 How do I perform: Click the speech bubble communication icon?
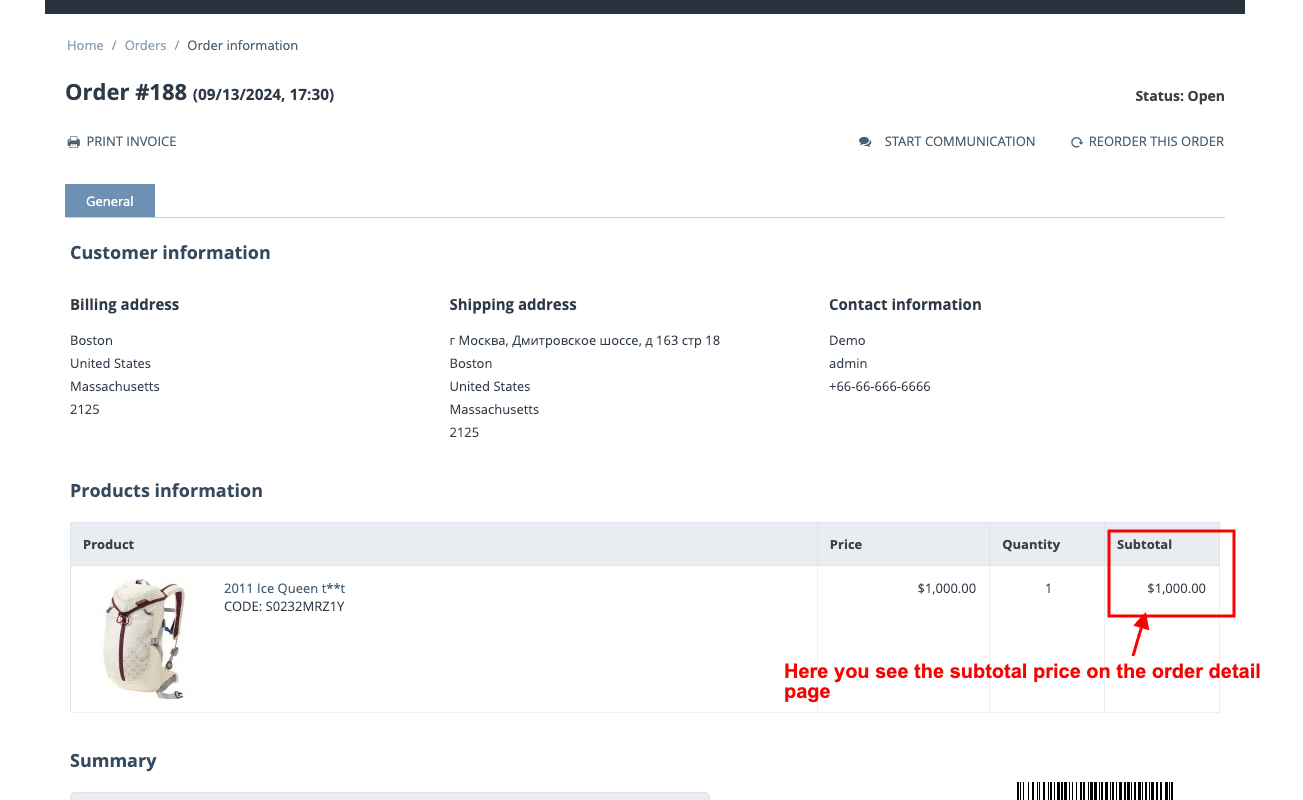point(865,142)
